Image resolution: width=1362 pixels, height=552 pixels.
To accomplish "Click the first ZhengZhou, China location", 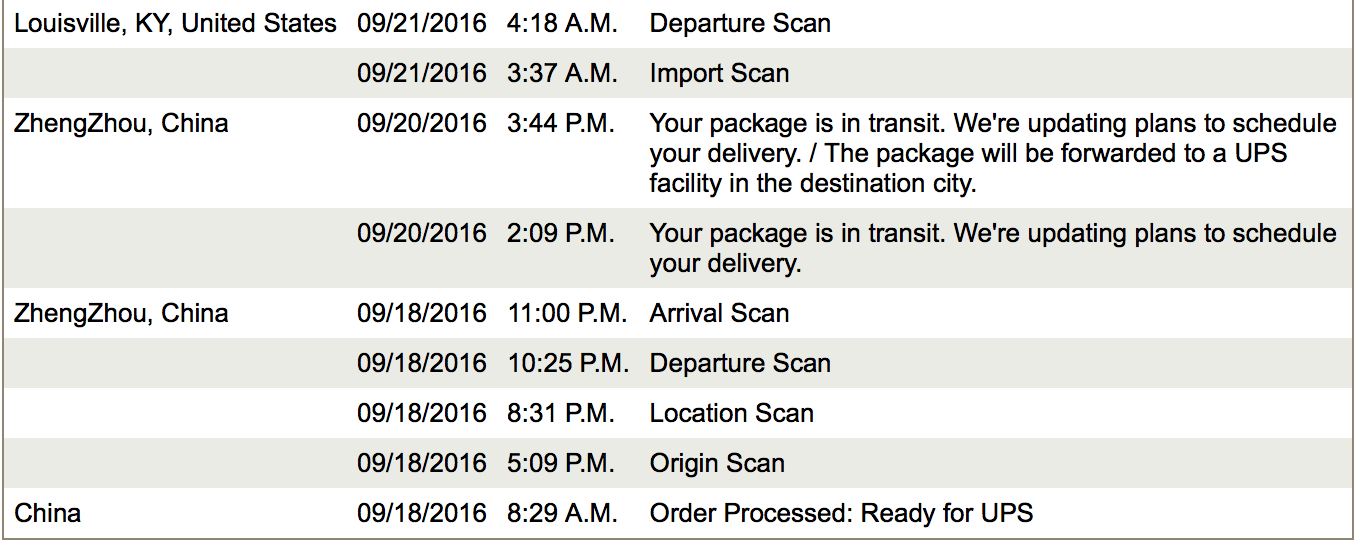I will click(x=121, y=124).
